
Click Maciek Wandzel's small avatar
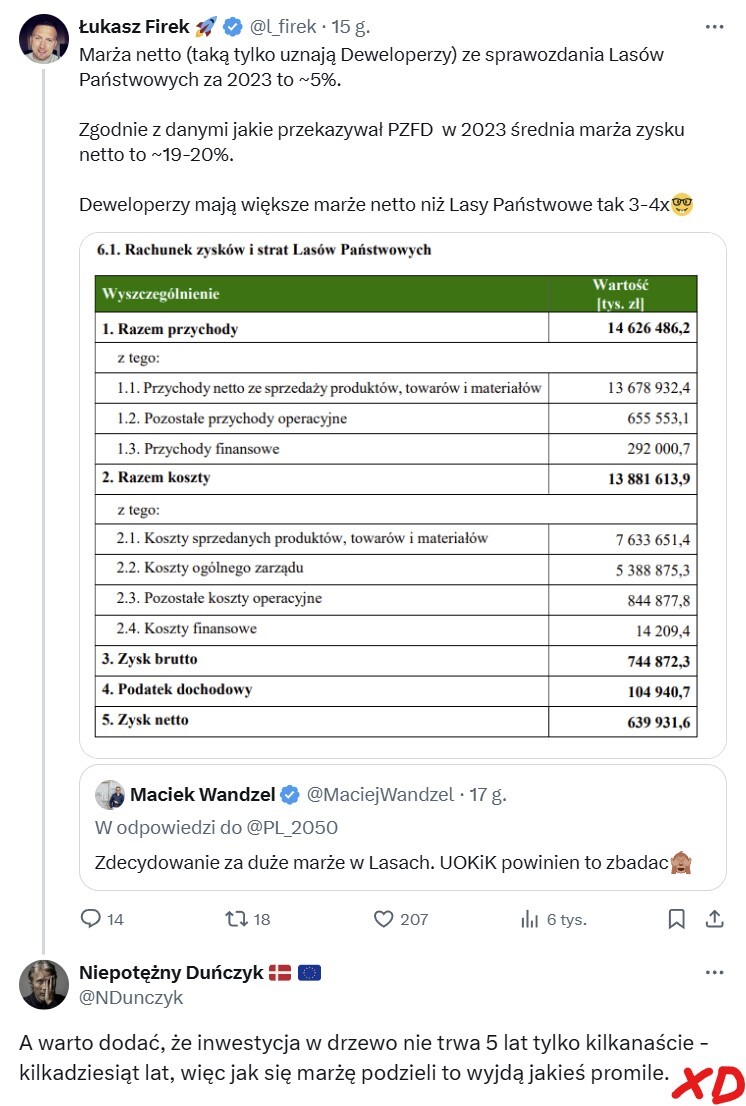click(109, 796)
